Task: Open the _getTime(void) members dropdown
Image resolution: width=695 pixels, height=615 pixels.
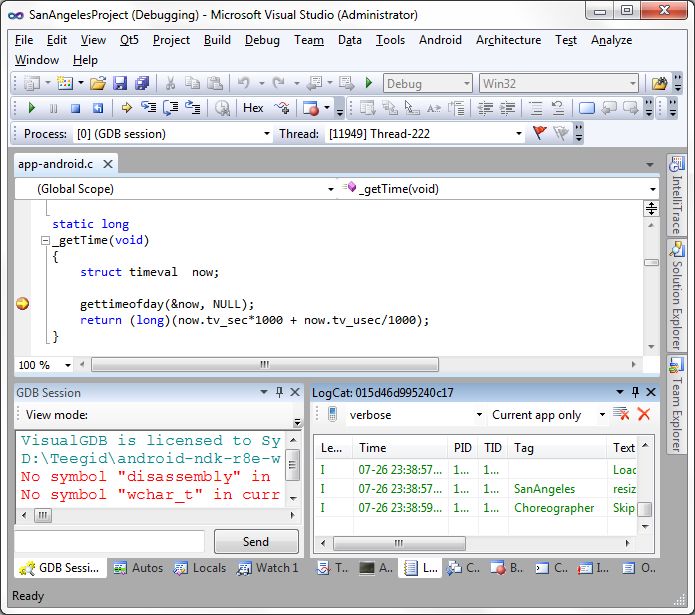Action: tap(652, 189)
